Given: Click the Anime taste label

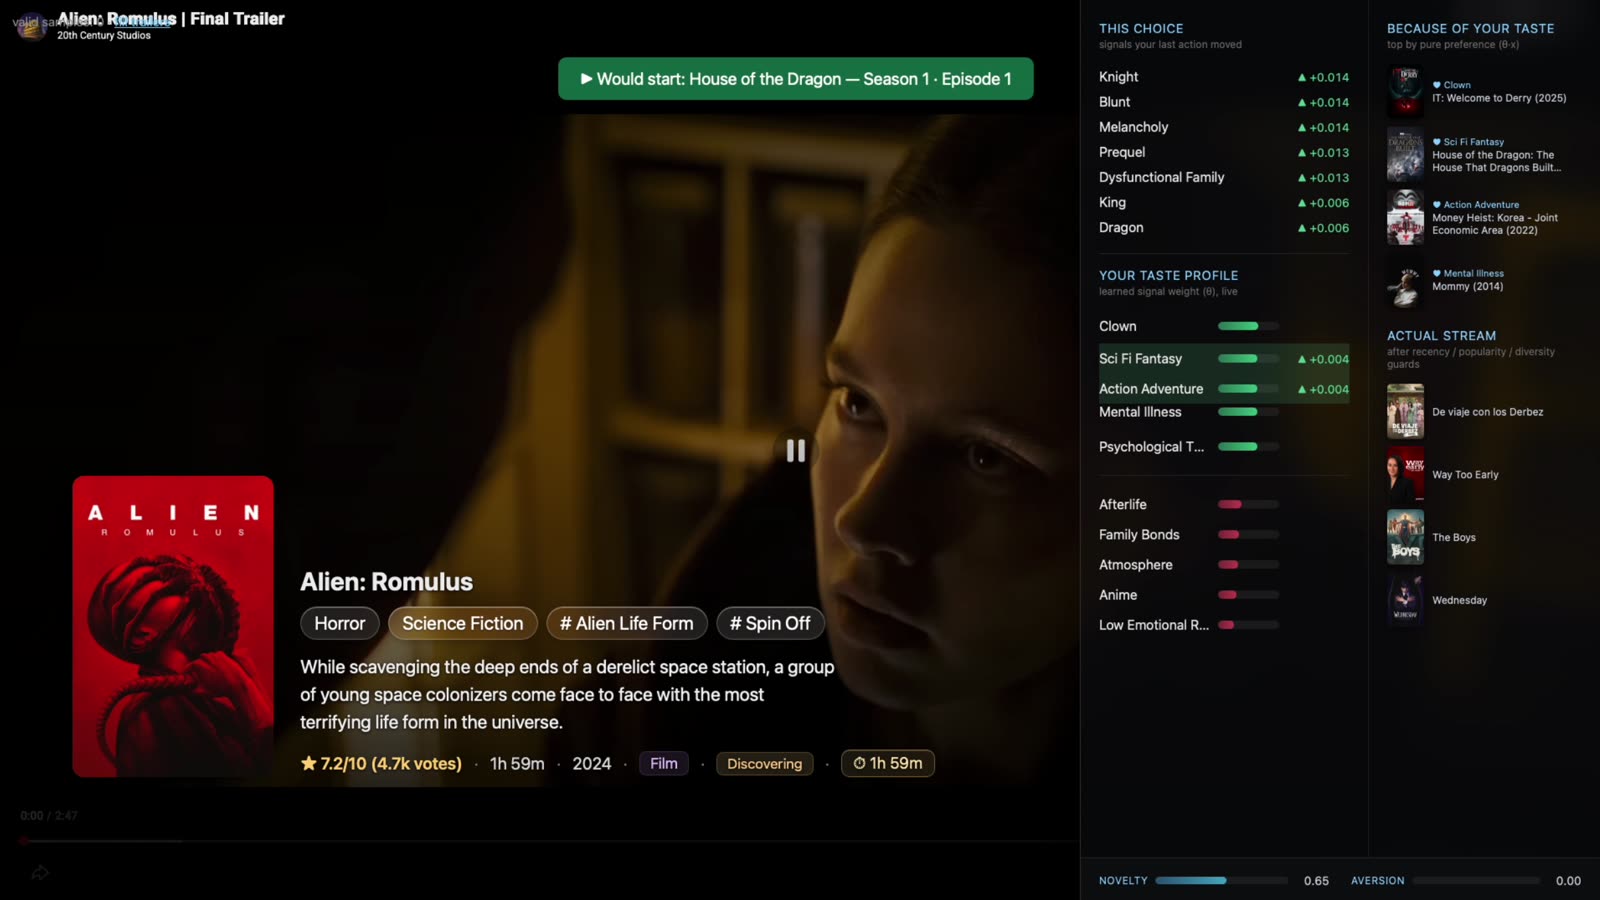Looking at the screenshot, I should click(1118, 595).
